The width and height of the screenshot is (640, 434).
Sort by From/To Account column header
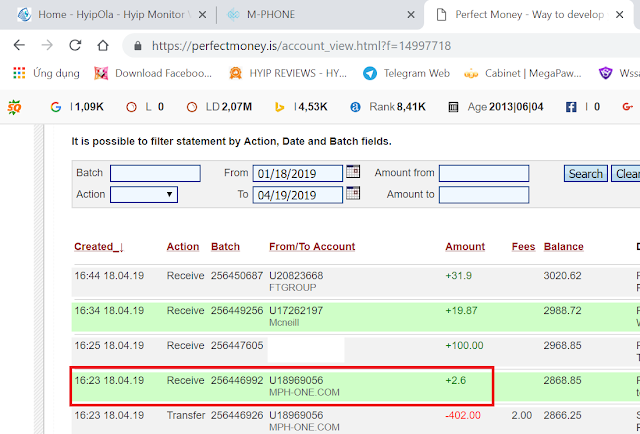click(x=312, y=247)
